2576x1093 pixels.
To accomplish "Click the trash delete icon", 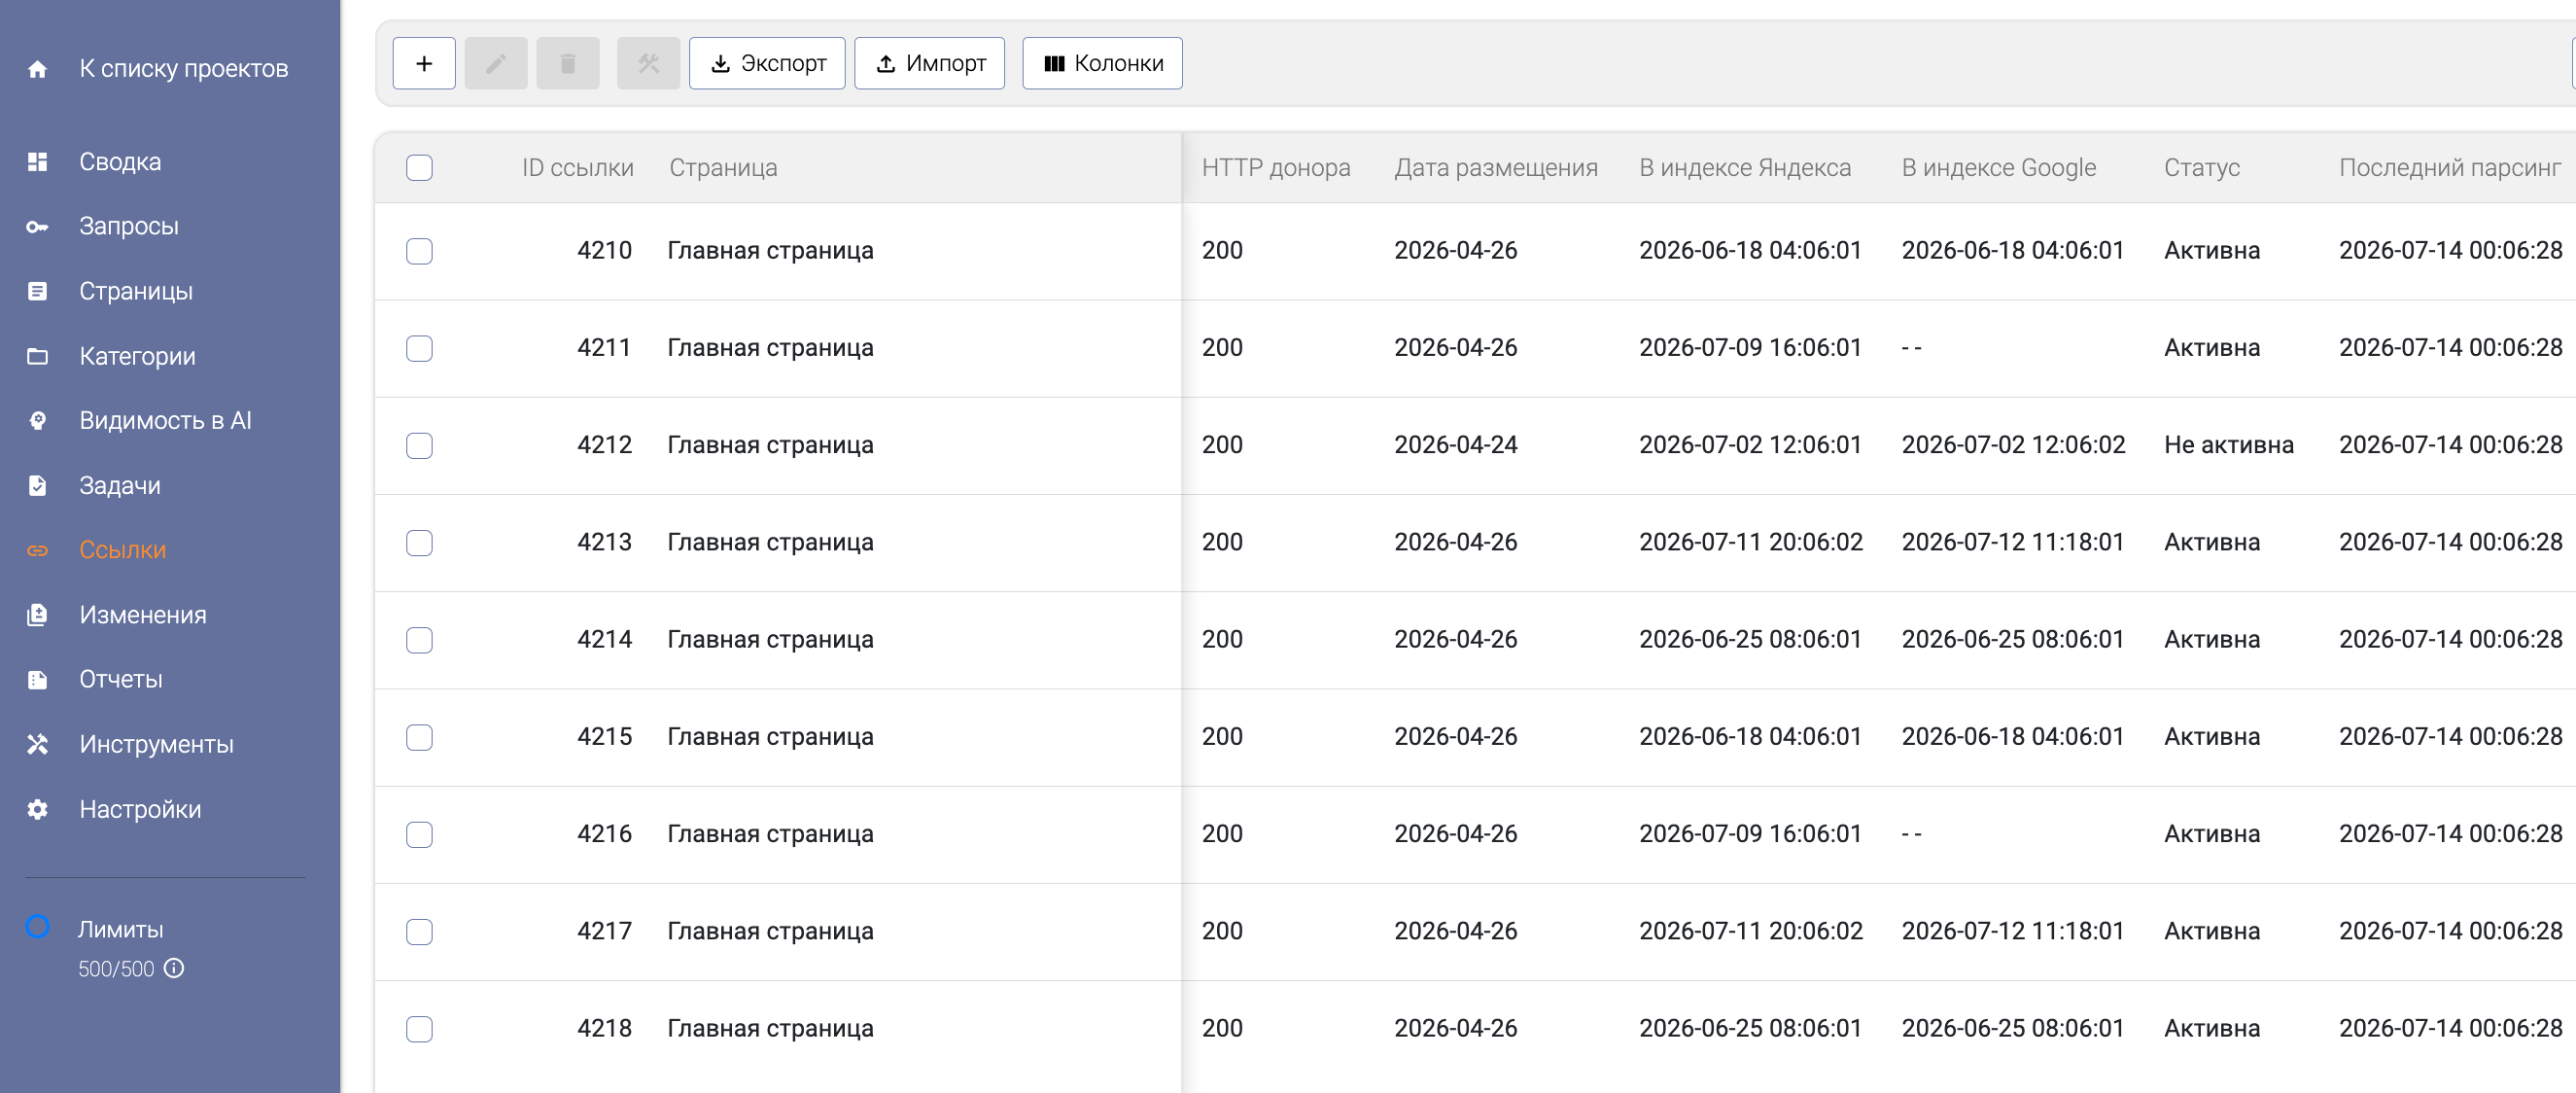I will click(x=568, y=64).
